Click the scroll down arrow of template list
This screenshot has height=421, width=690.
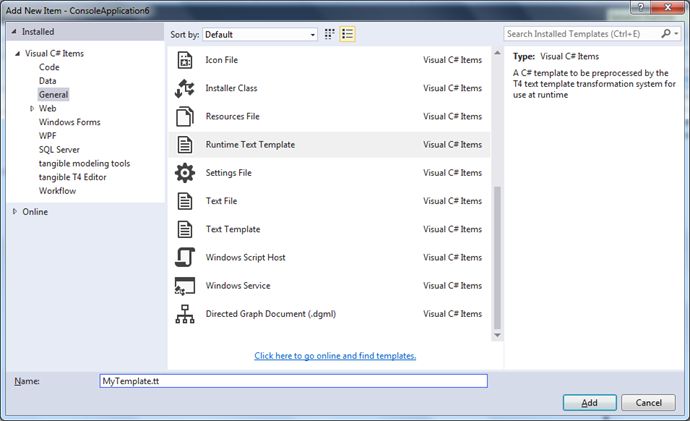point(497,335)
